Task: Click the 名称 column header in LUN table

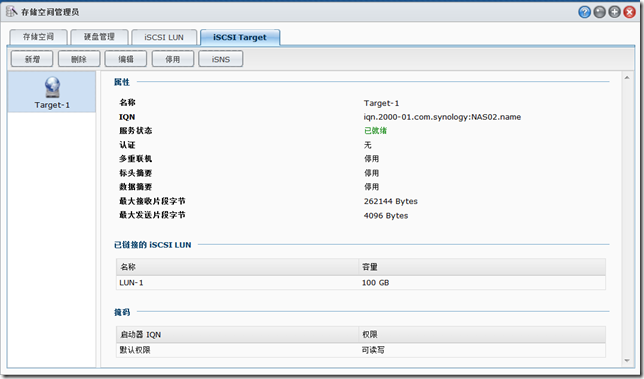Action: click(237, 267)
